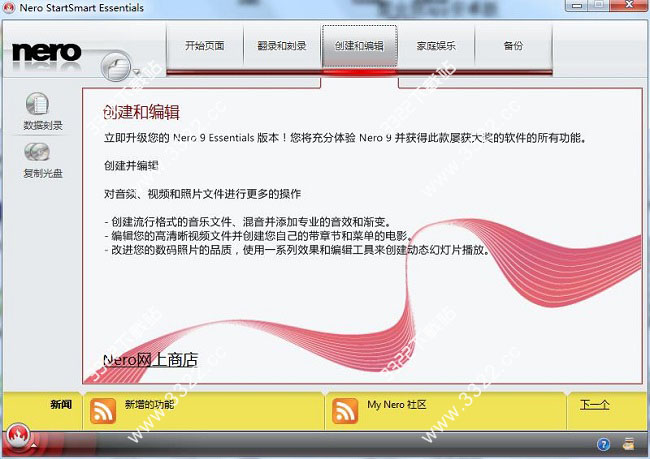Click the 数据刻录 label in sidebar
The image size is (650, 459).
[43, 125]
